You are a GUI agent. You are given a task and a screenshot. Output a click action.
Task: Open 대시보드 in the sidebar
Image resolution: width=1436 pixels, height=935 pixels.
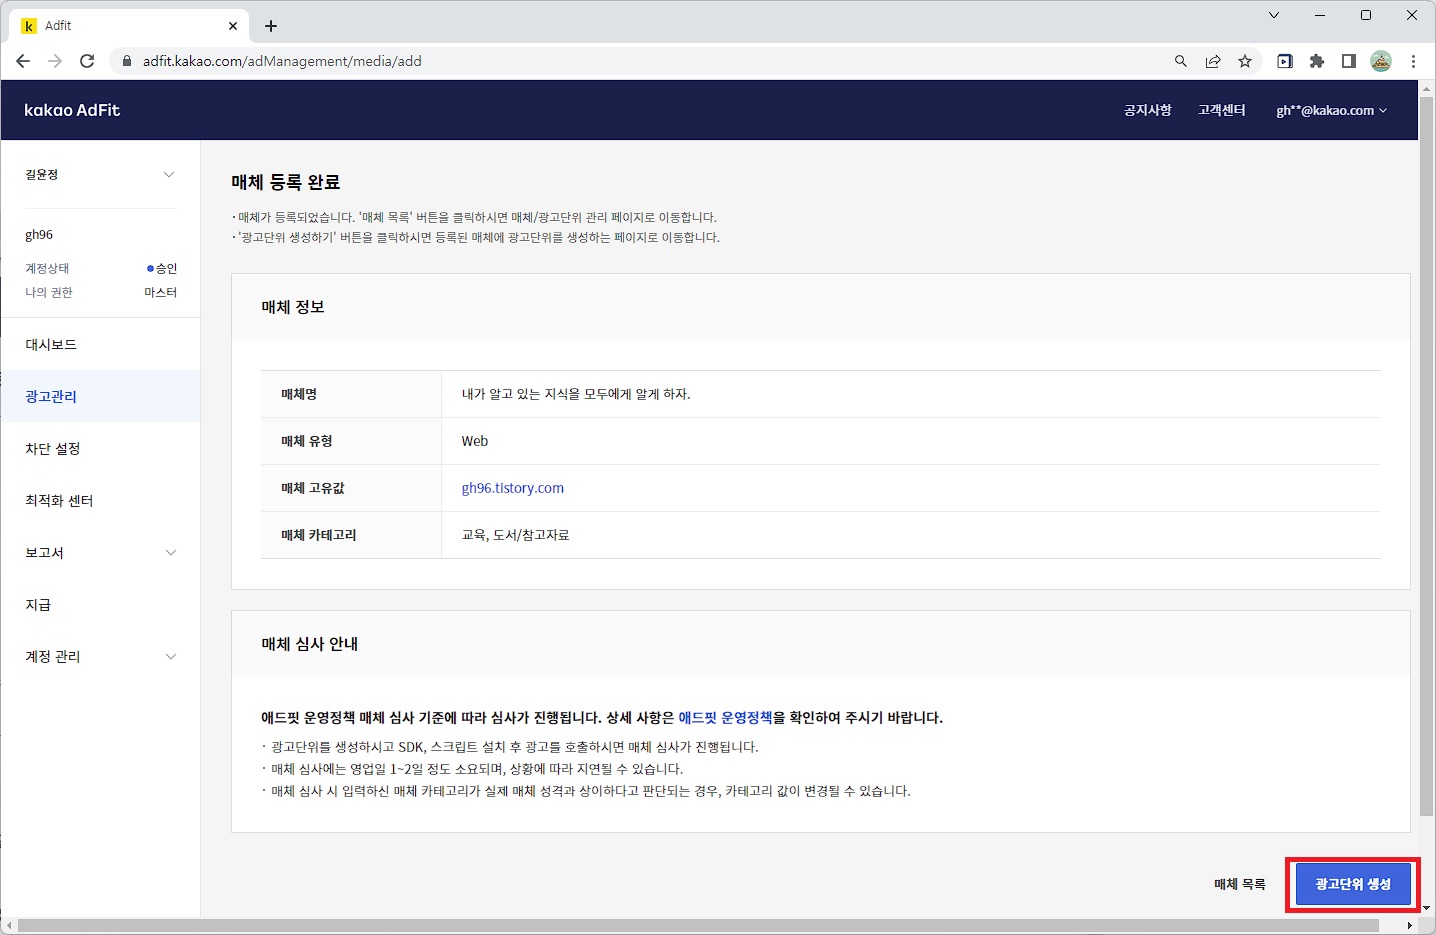click(x=100, y=345)
